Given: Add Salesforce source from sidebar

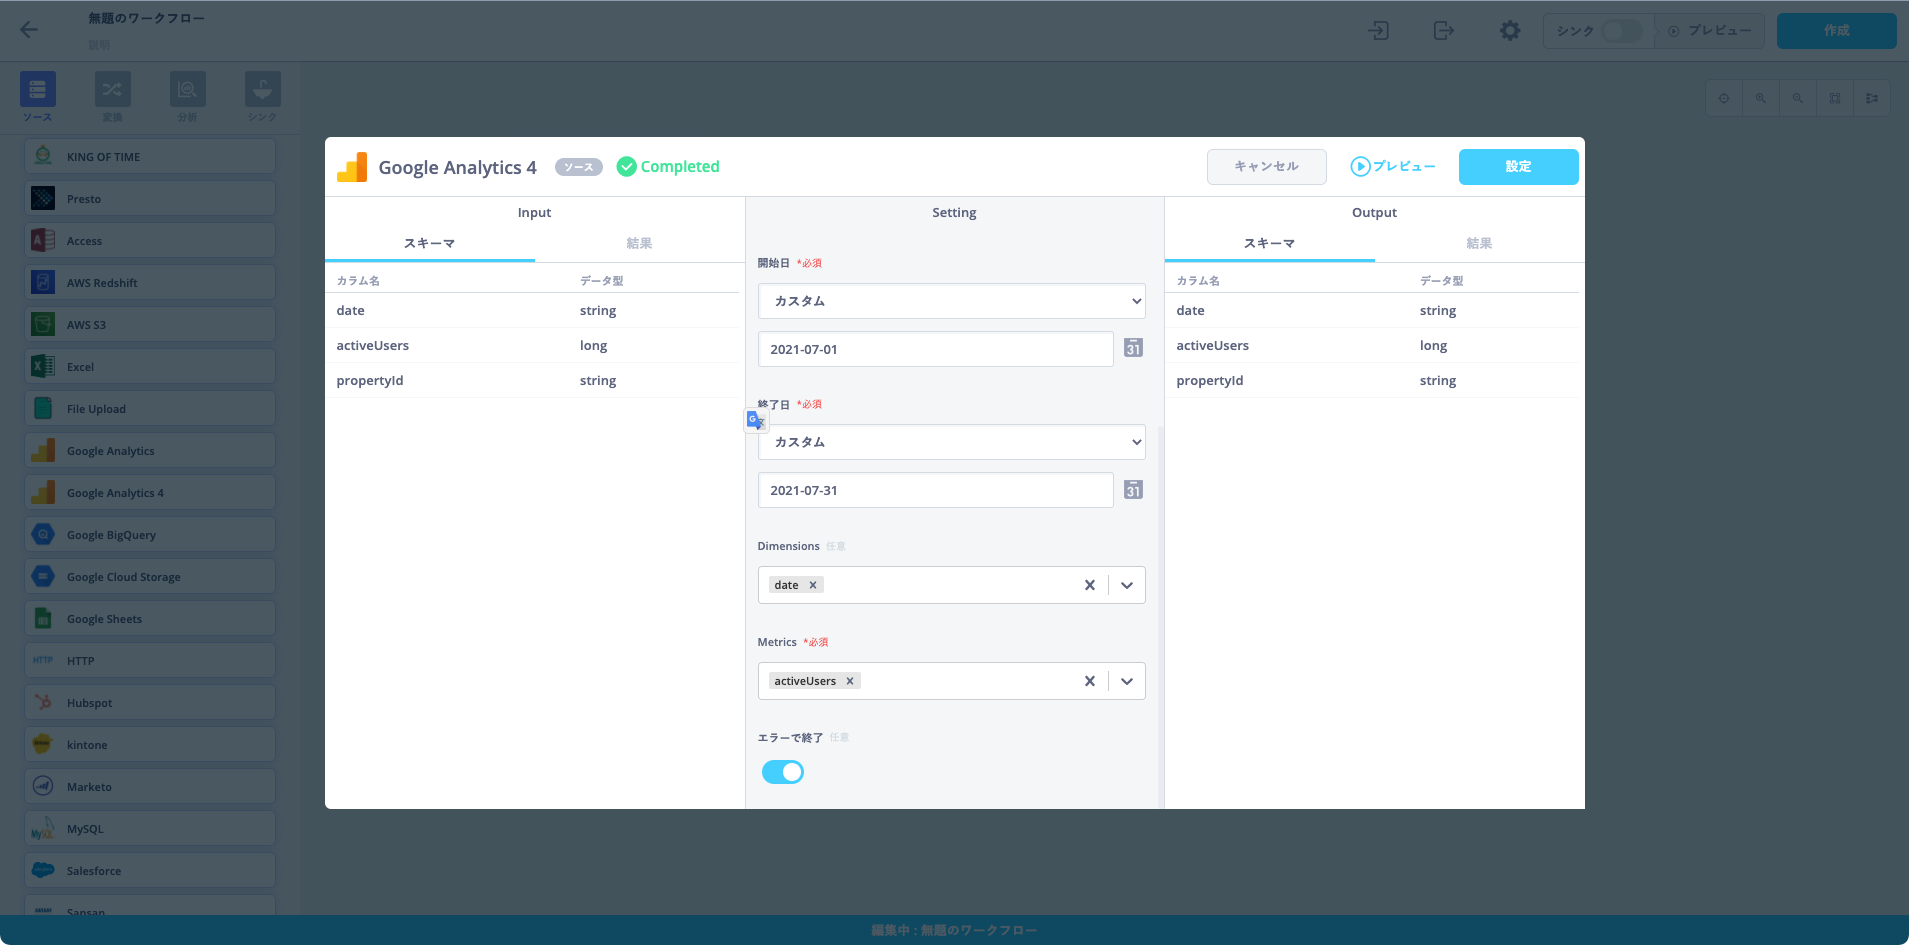Looking at the screenshot, I should click(151, 871).
